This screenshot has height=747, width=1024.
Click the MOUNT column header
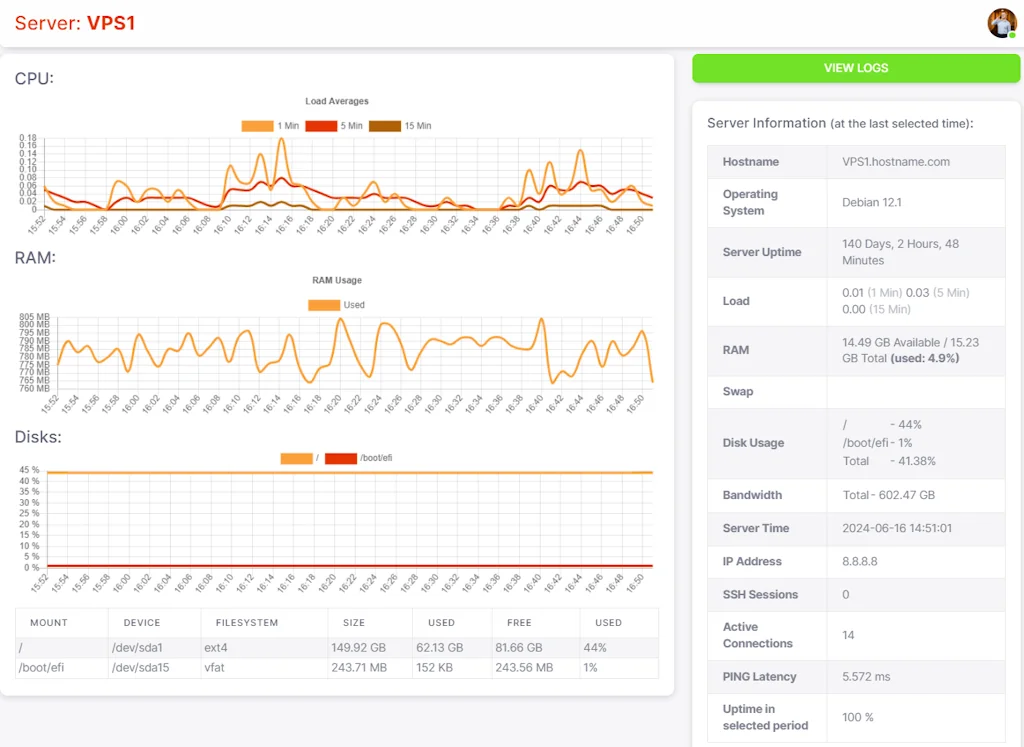click(49, 622)
